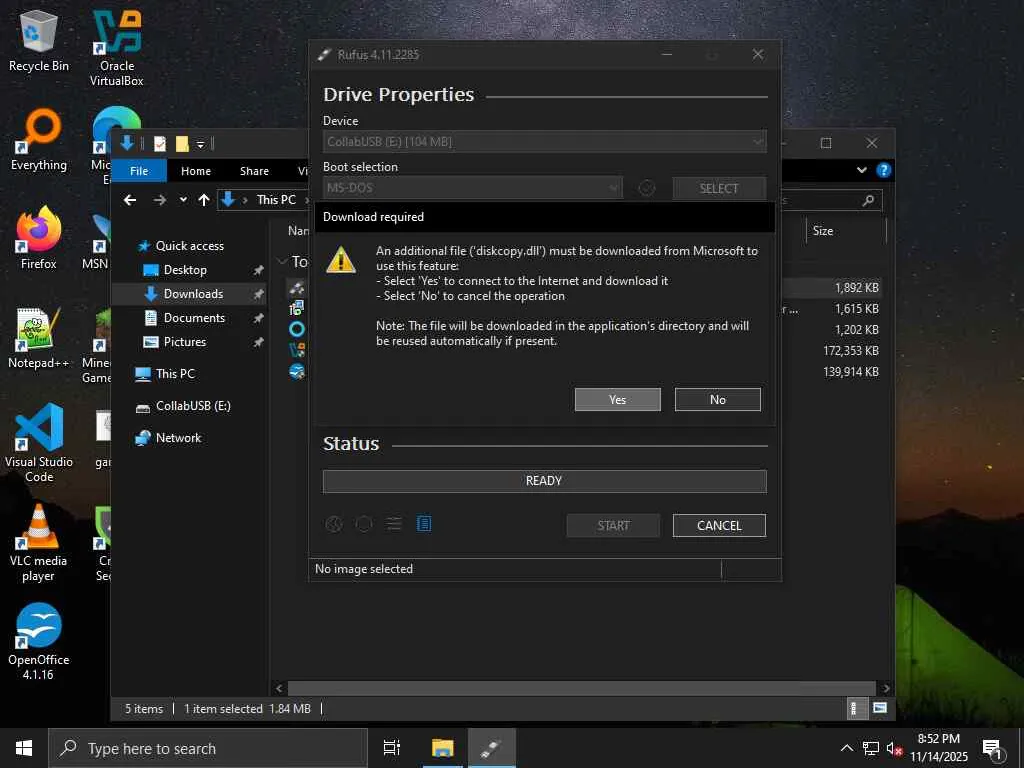Collapse the 'To...' file group chevron
This screenshot has height=768, width=1024.
283,261
